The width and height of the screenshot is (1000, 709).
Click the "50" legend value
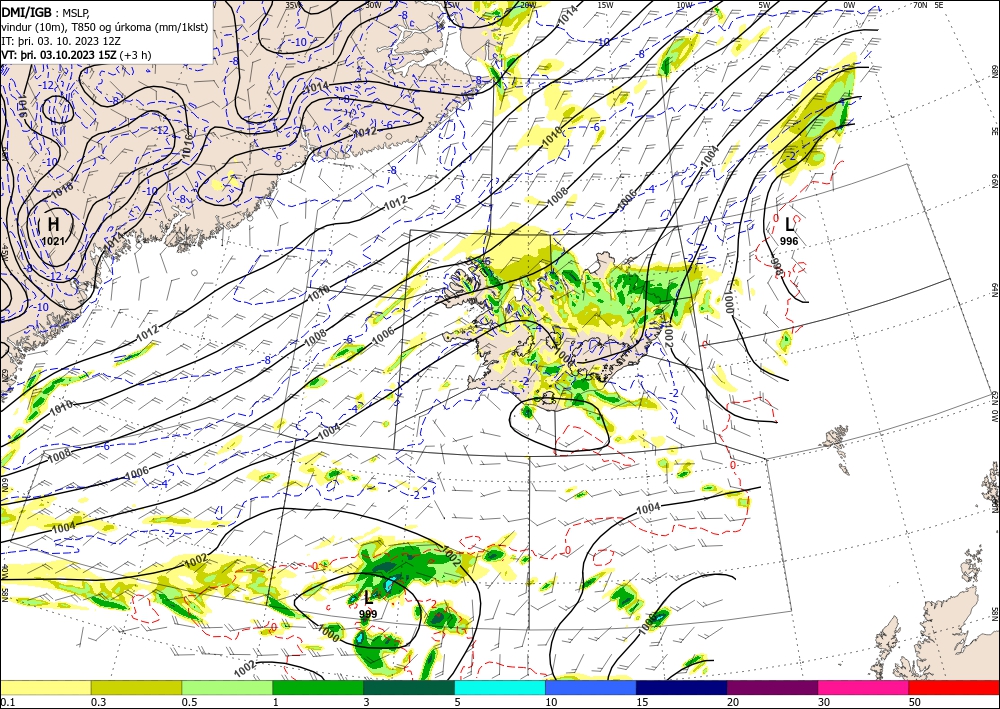pos(915,702)
